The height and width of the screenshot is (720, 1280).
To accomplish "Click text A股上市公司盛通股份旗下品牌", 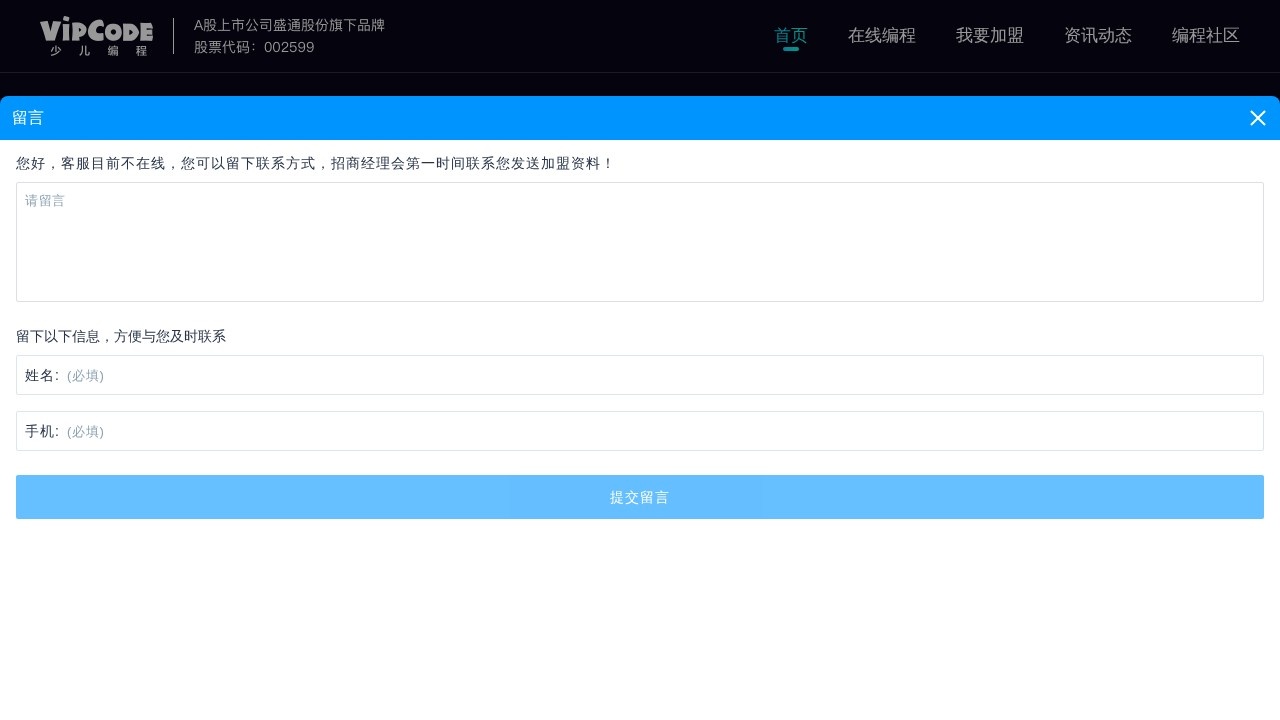I will (289, 25).
